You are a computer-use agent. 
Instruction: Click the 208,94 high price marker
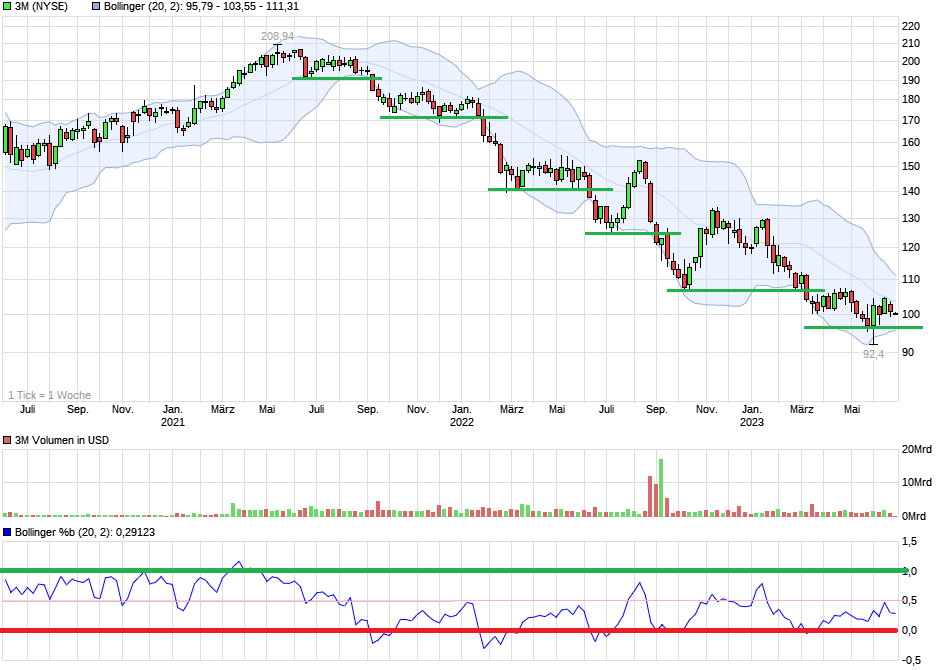pos(275,36)
